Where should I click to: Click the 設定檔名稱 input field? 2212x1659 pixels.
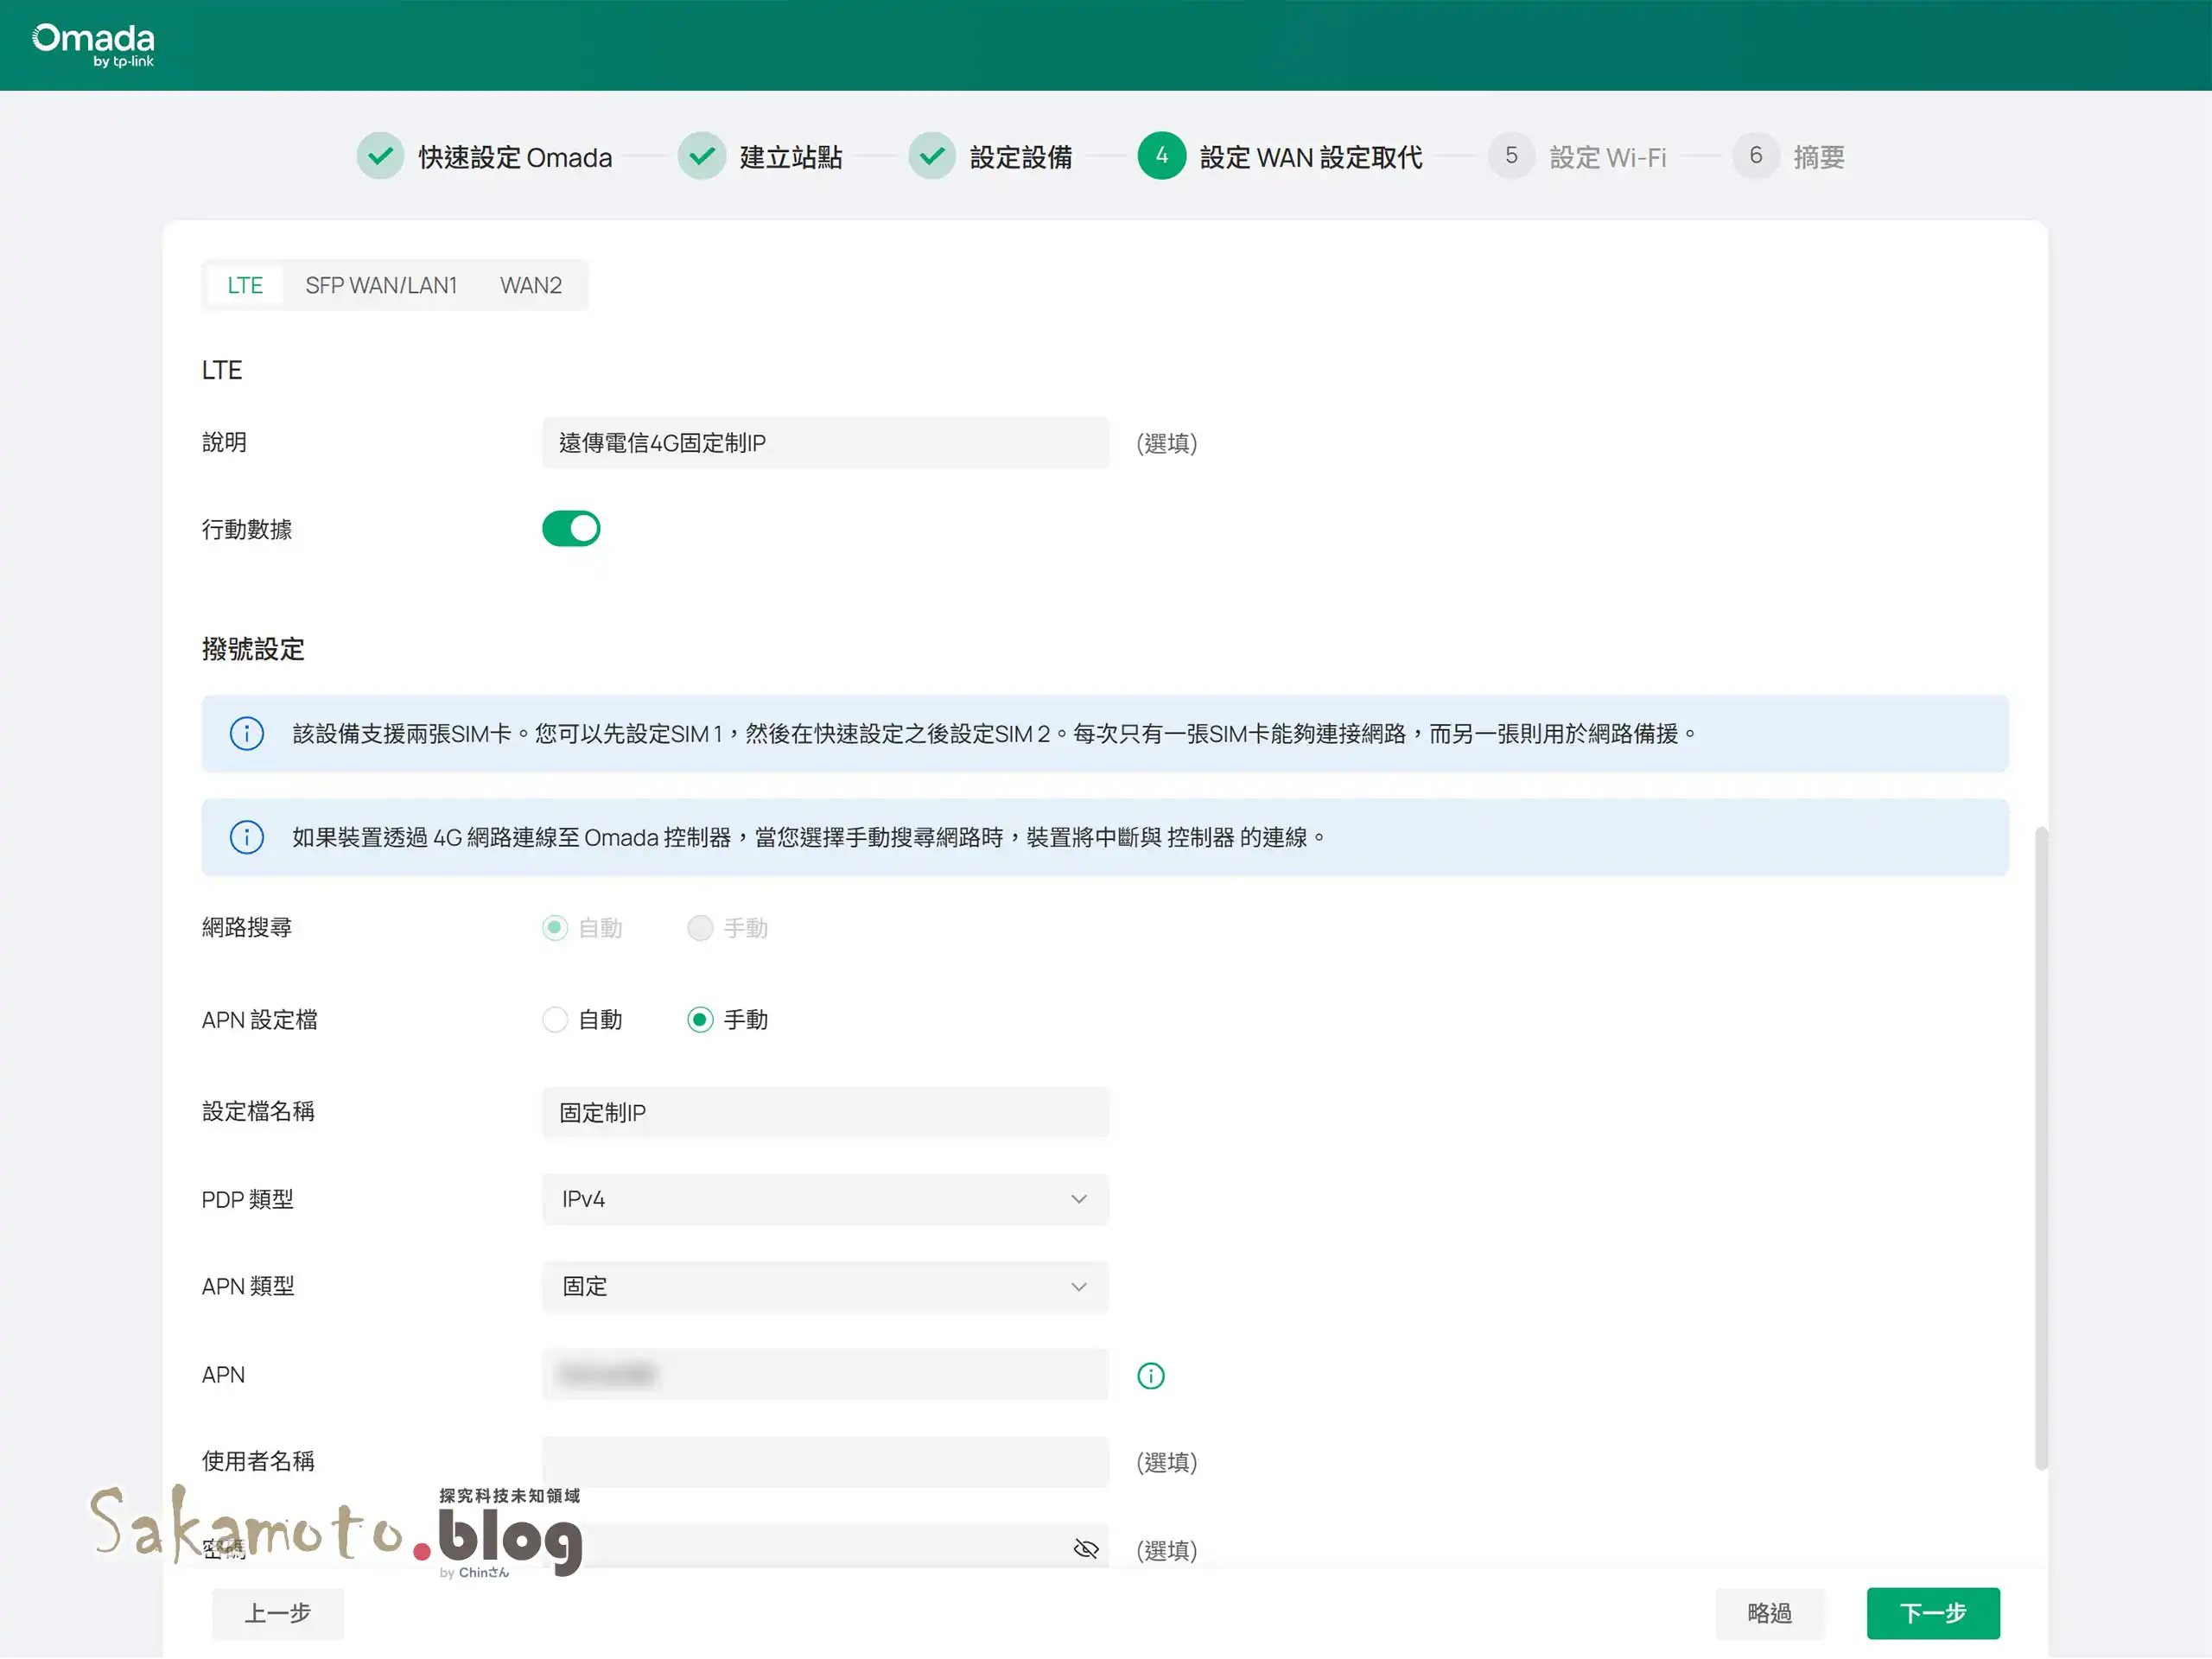tap(825, 1113)
